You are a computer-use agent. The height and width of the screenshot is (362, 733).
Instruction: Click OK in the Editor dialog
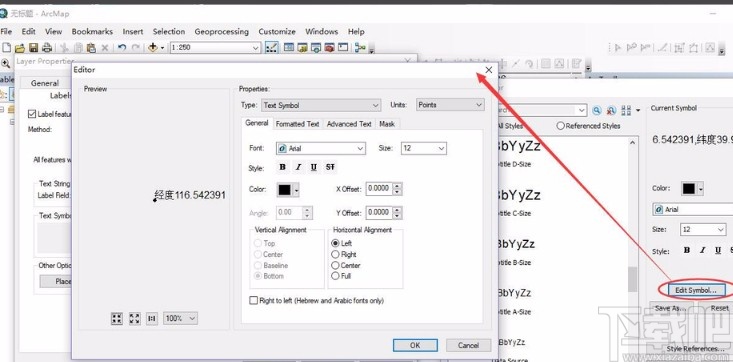coord(415,345)
